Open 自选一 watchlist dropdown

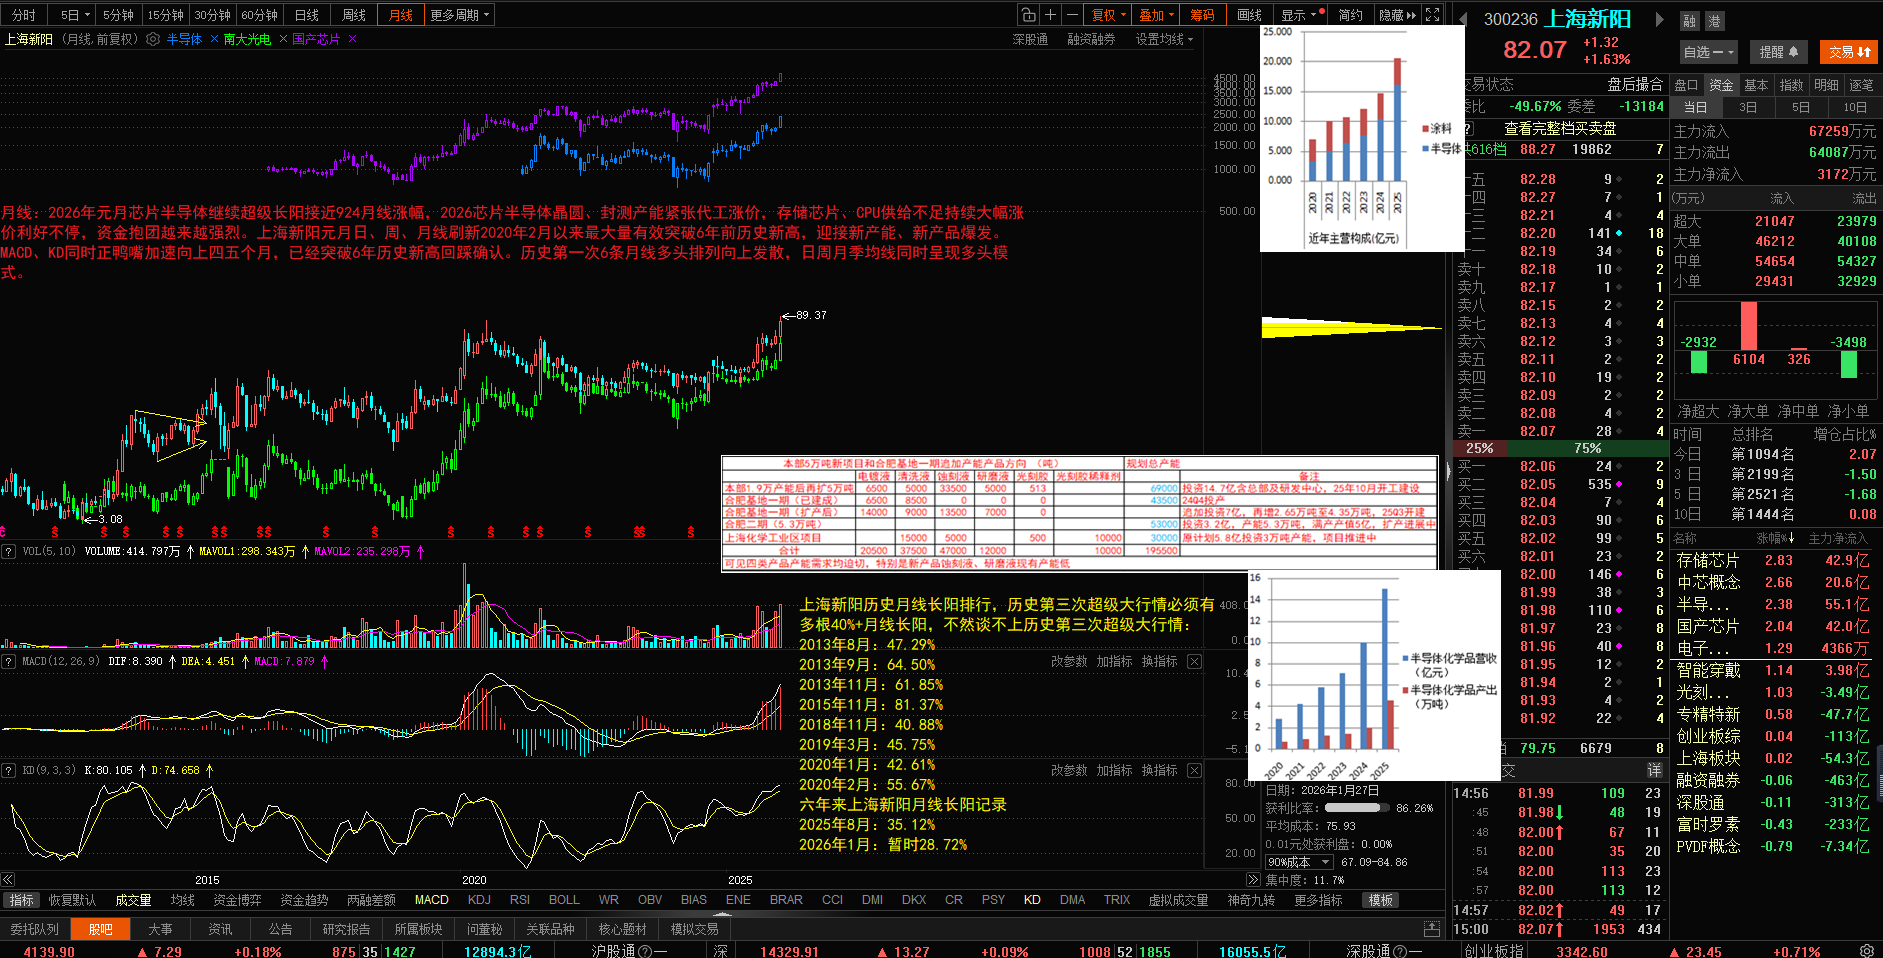tap(1709, 52)
